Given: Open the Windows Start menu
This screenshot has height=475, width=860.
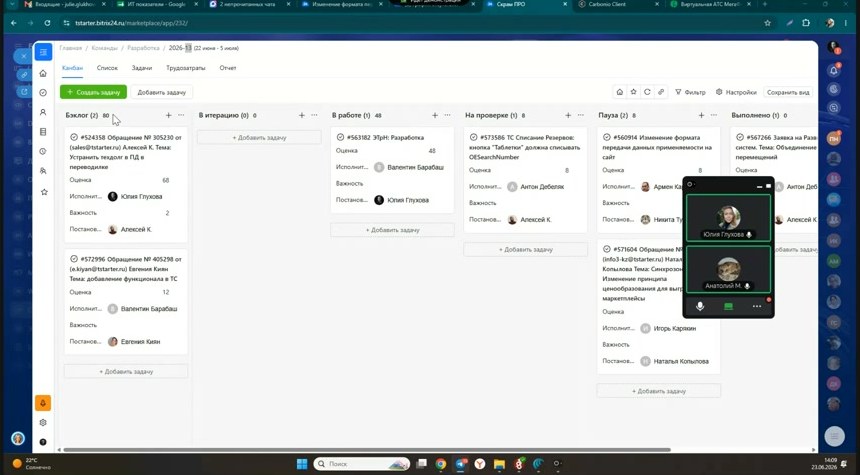Looking at the screenshot, I should [x=302, y=464].
